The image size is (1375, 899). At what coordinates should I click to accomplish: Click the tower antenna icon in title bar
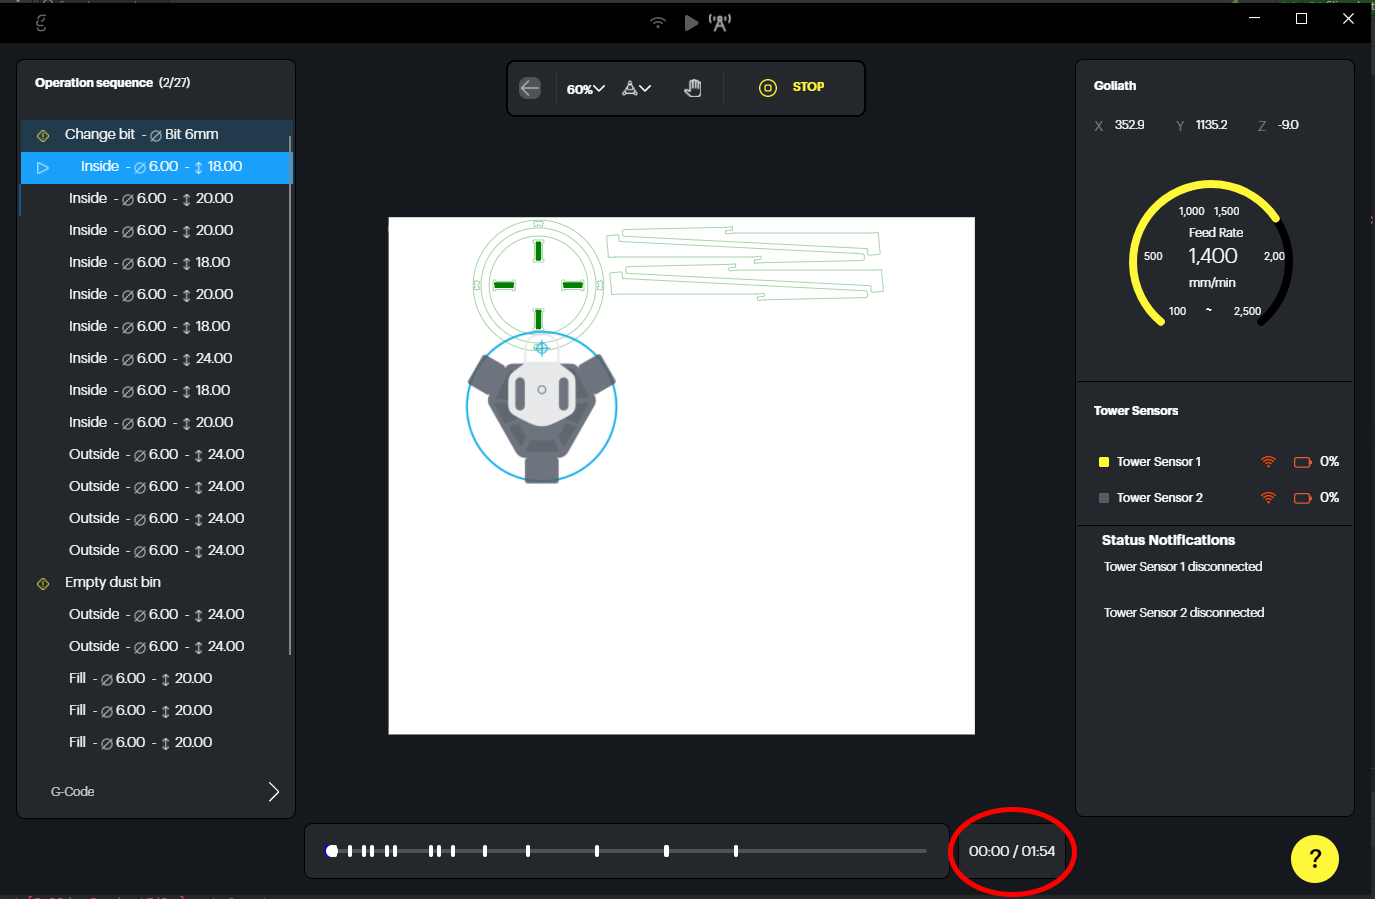coord(720,22)
